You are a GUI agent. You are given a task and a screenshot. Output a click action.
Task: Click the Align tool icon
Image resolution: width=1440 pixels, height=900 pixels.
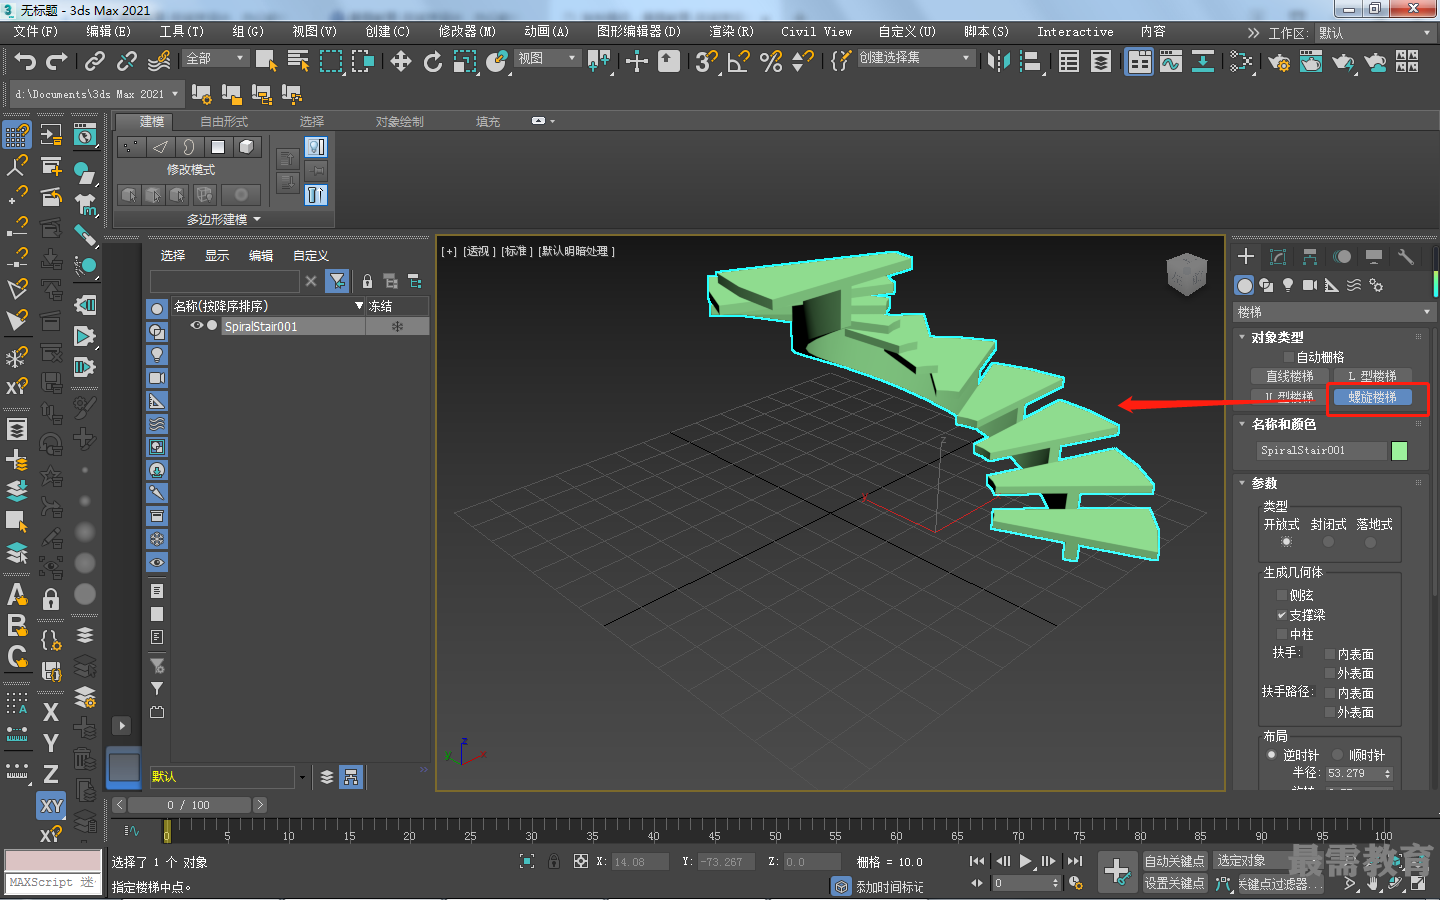point(1030,61)
